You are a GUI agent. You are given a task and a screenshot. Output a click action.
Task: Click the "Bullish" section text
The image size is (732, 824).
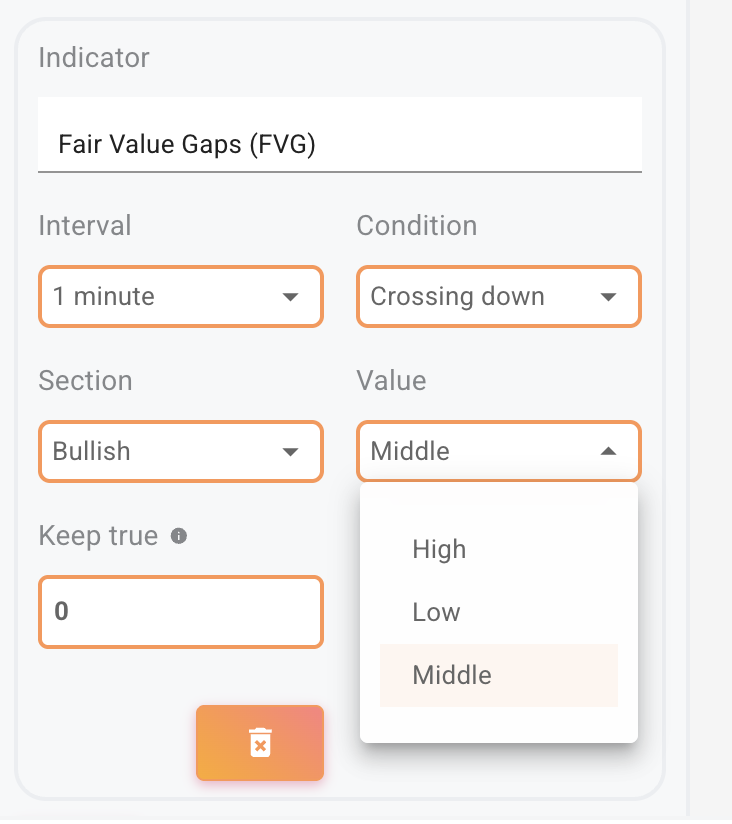coord(92,451)
